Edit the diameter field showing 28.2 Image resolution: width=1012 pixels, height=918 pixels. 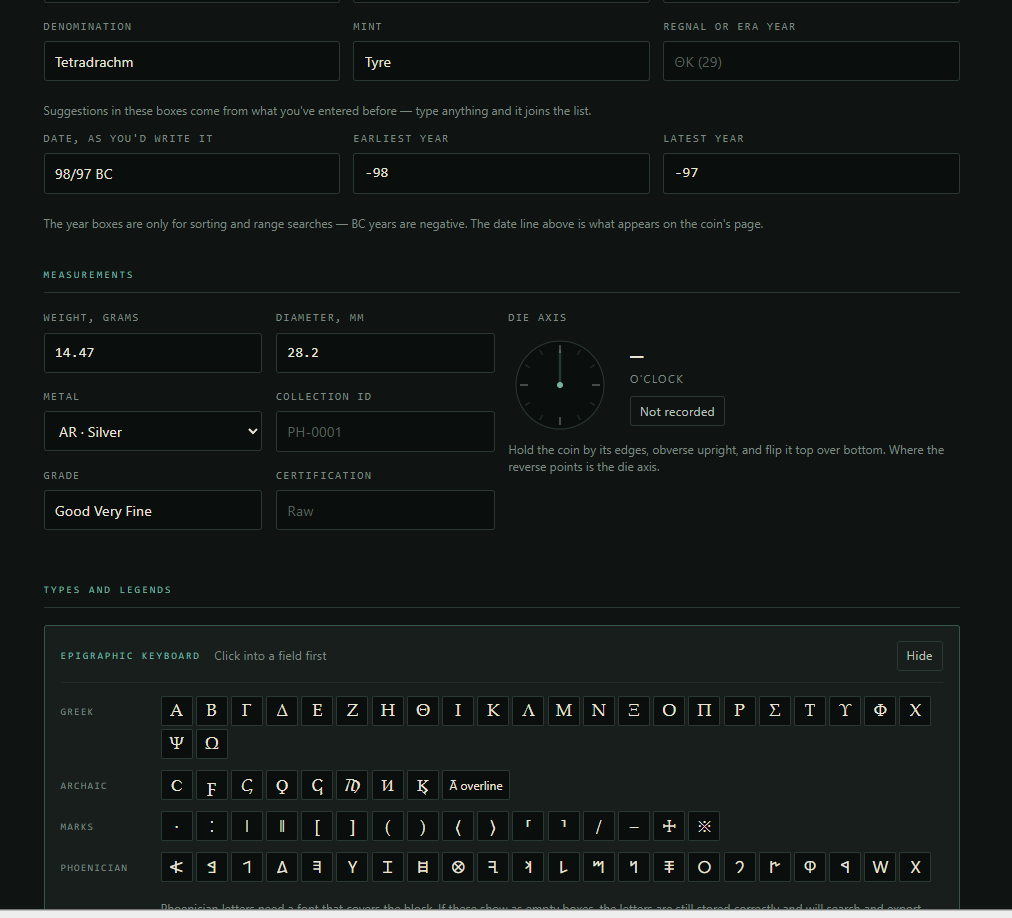pyautogui.click(x=385, y=352)
